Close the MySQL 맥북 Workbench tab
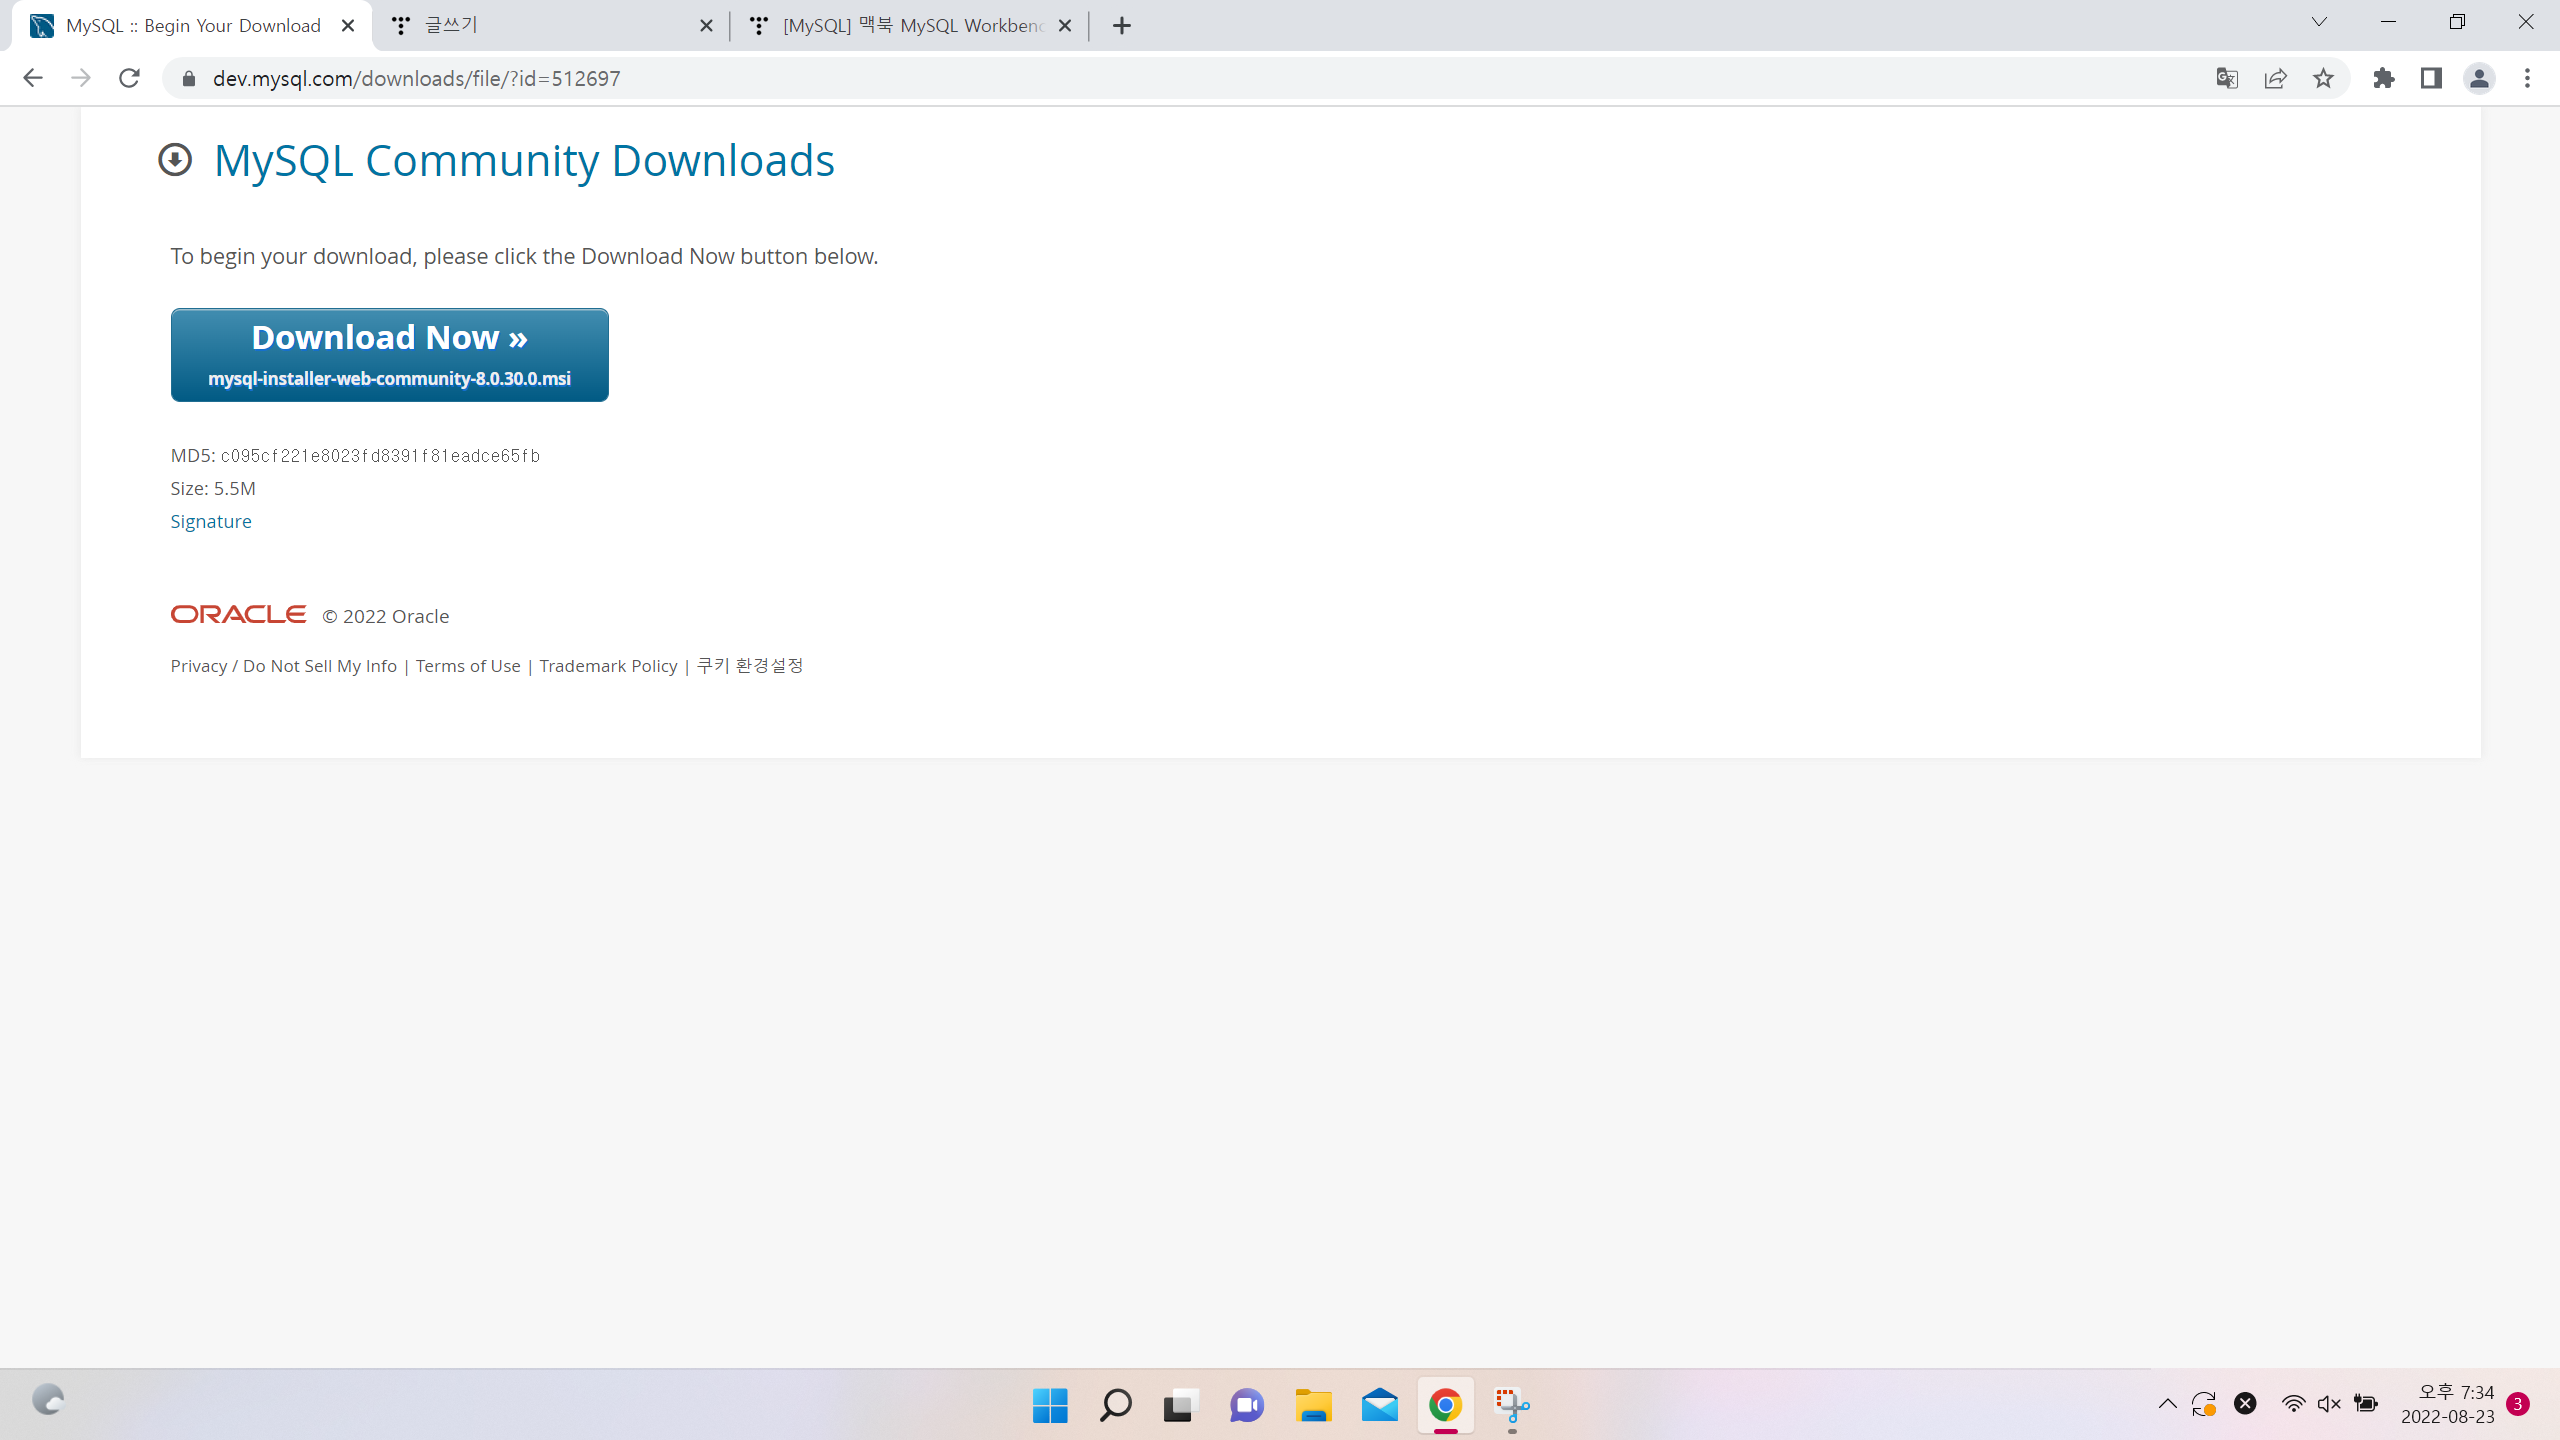 click(x=1065, y=26)
